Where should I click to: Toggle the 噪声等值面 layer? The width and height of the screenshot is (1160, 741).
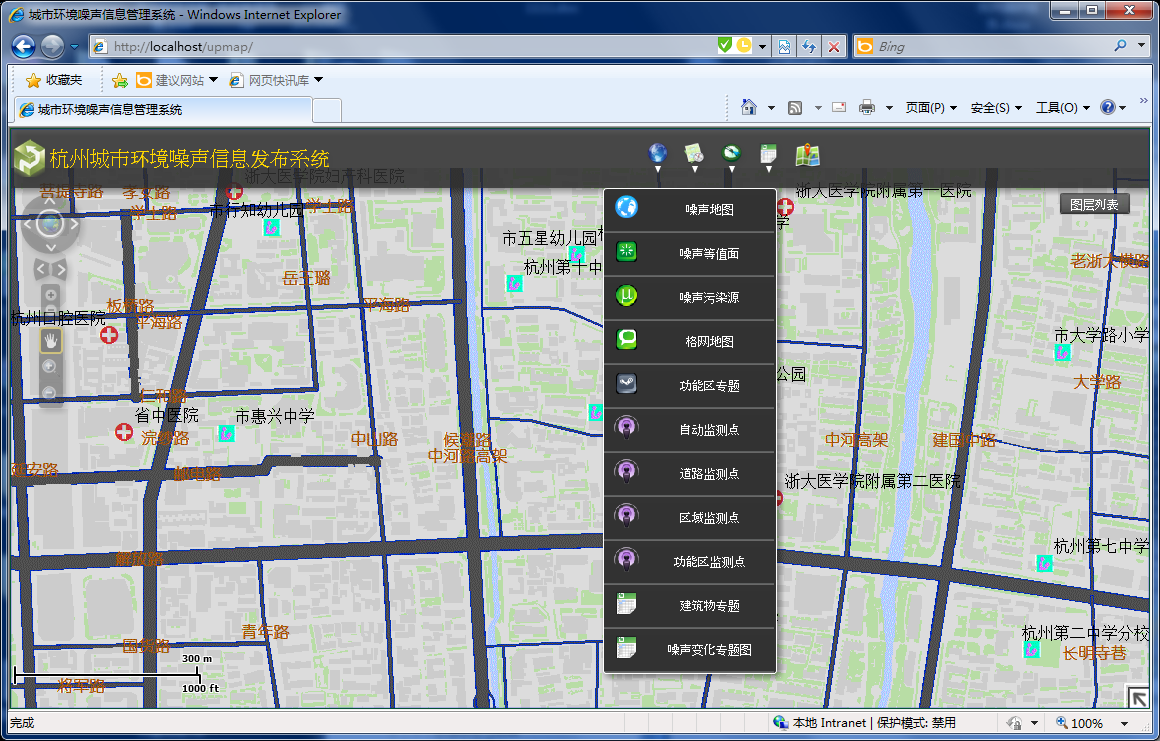click(689, 253)
